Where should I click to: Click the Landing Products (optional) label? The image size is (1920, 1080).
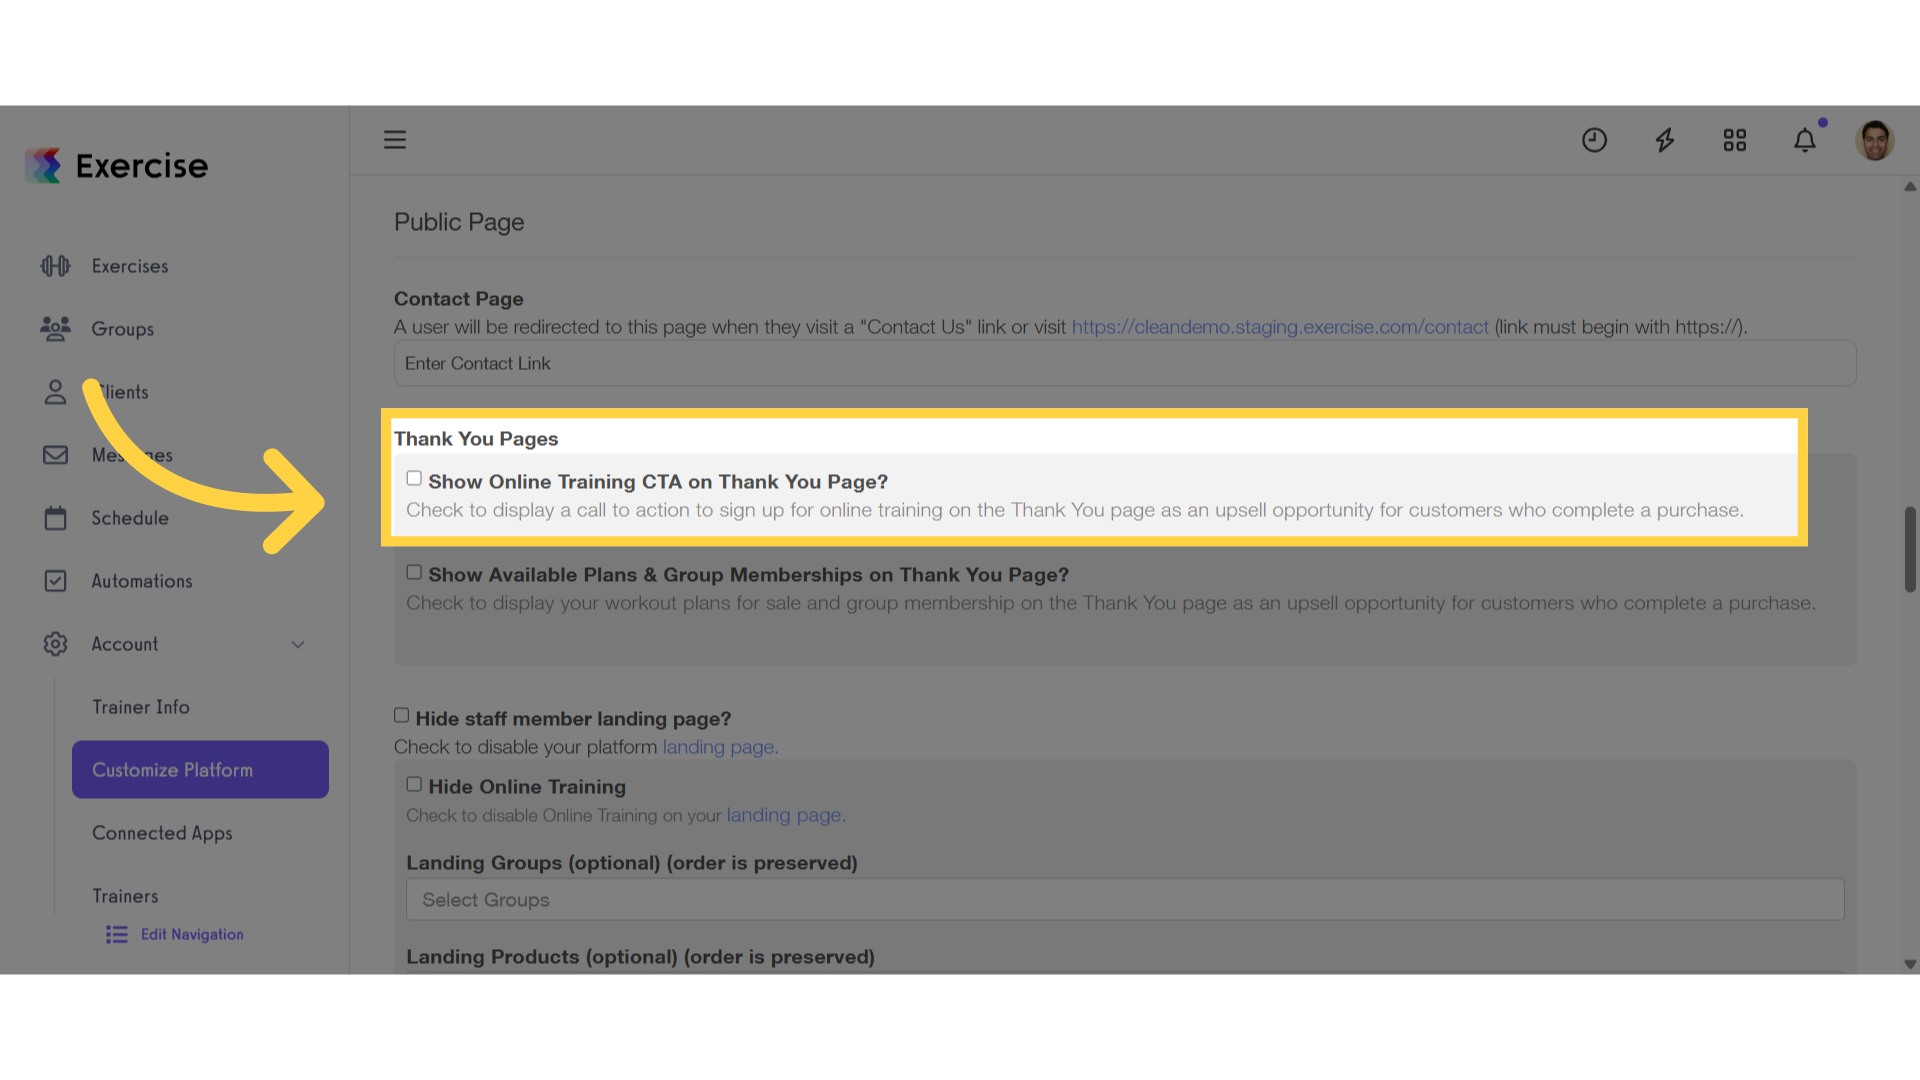point(640,957)
